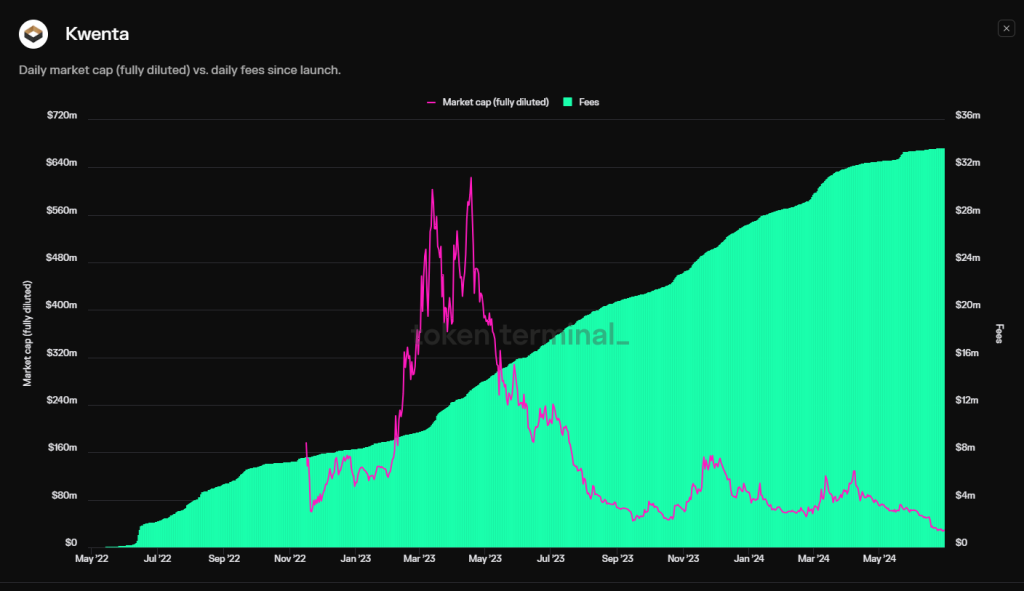Click the $0 label on the left axis
Viewport: 1024px width, 591px height.
tap(69, 543)
